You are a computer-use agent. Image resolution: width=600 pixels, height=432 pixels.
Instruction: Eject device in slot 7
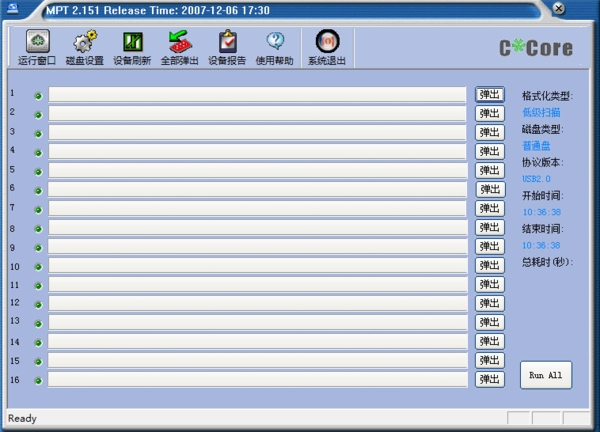click(490, 209)
